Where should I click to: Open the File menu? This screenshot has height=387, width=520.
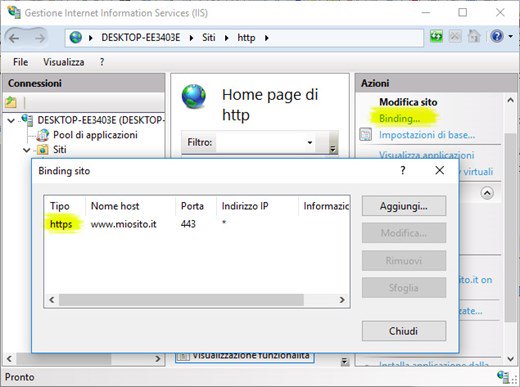pos(20,62)
